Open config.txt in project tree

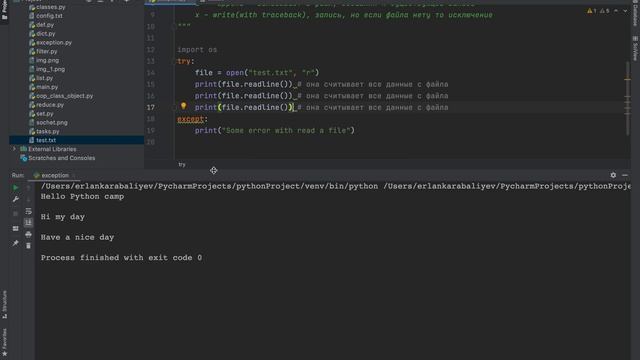coord(49,16)
